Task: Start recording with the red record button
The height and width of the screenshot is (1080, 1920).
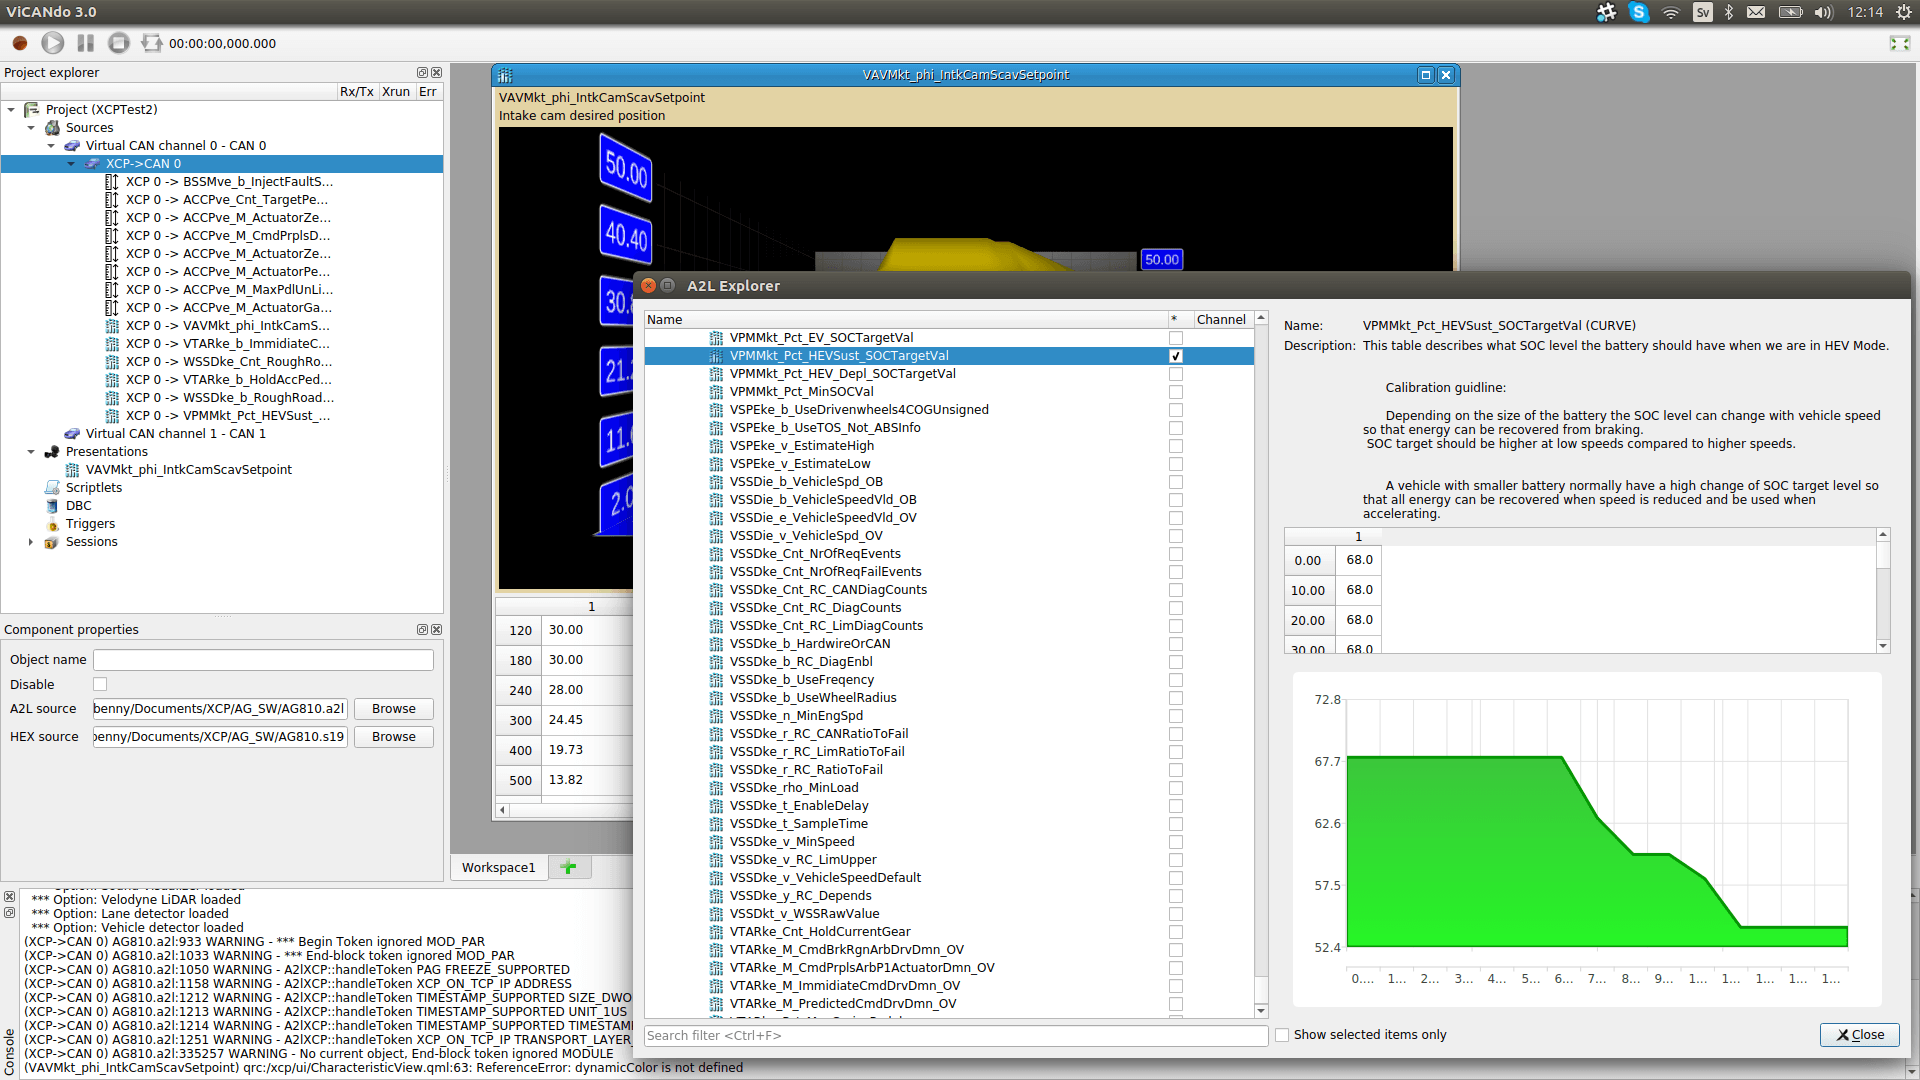Action: pyautogui.click(x=20, y=43)
